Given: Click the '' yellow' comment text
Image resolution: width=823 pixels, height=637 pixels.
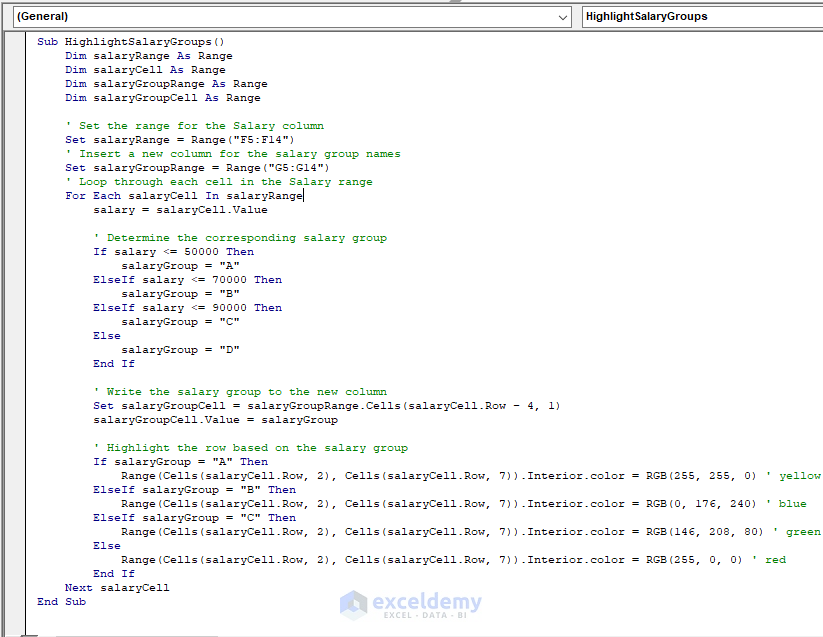Looking at the screenshot, I should (x=793, y=476).
